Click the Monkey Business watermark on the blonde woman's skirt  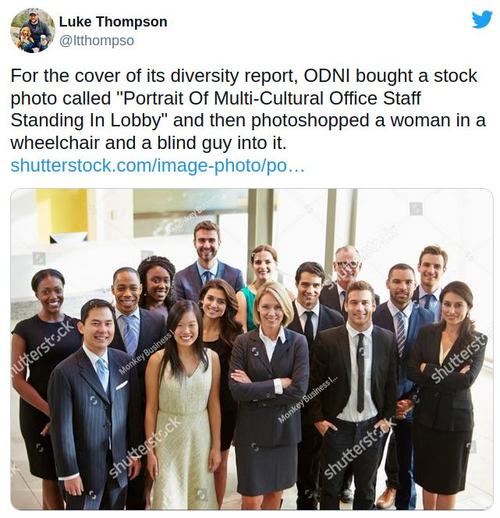tap(308, 399)
